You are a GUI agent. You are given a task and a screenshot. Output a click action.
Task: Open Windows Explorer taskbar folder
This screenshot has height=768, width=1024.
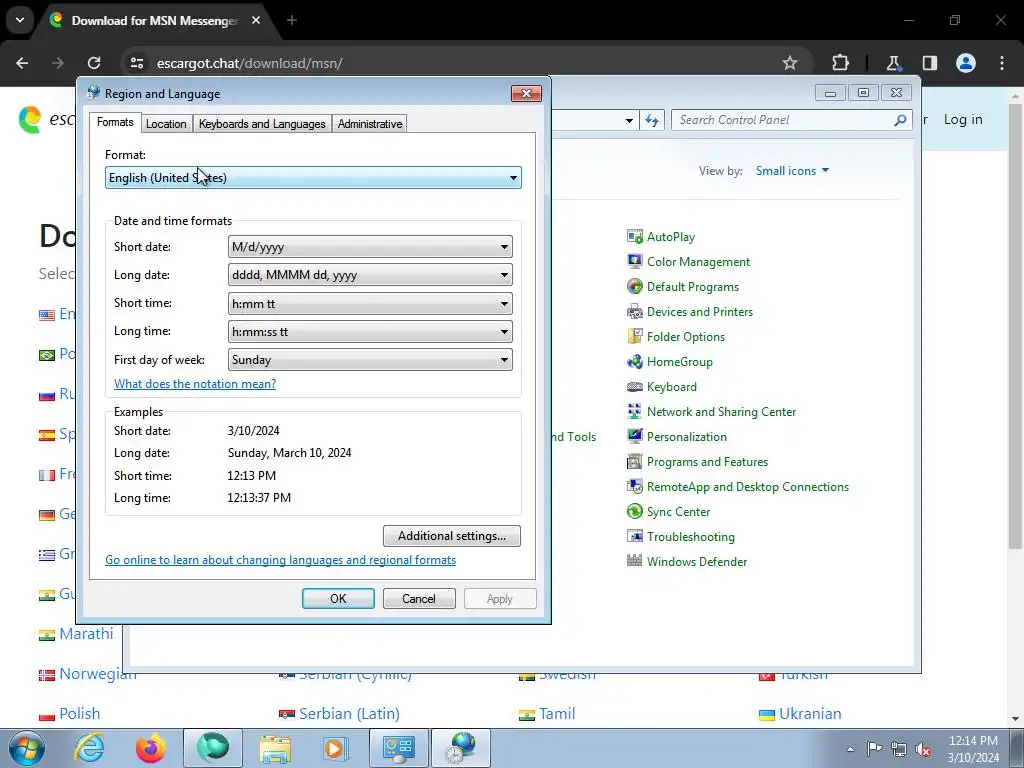tap(275, 748)
